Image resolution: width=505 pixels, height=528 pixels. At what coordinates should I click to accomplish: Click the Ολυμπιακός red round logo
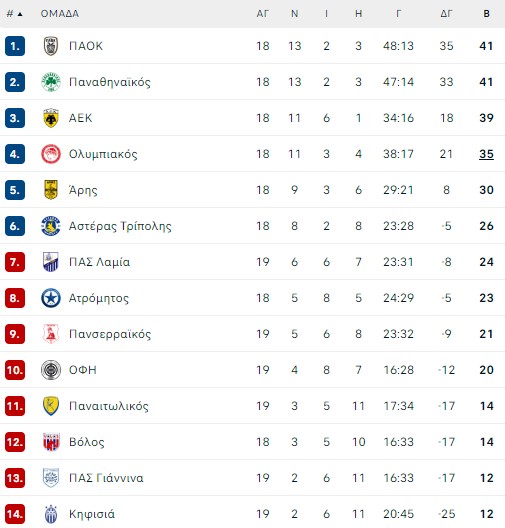(x=51, y=154)
